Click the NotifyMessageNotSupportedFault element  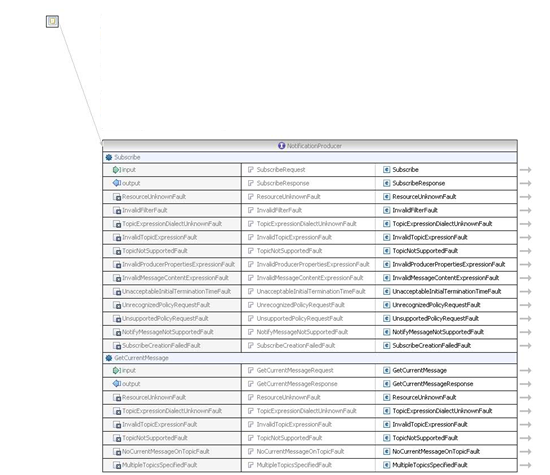coord(438,332)
